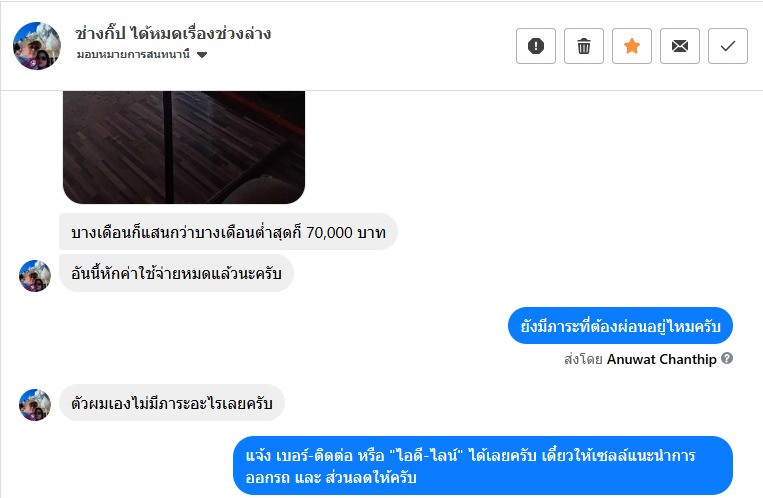
Task: Delete the conversation using the trash icon
Action: (584, 46)
